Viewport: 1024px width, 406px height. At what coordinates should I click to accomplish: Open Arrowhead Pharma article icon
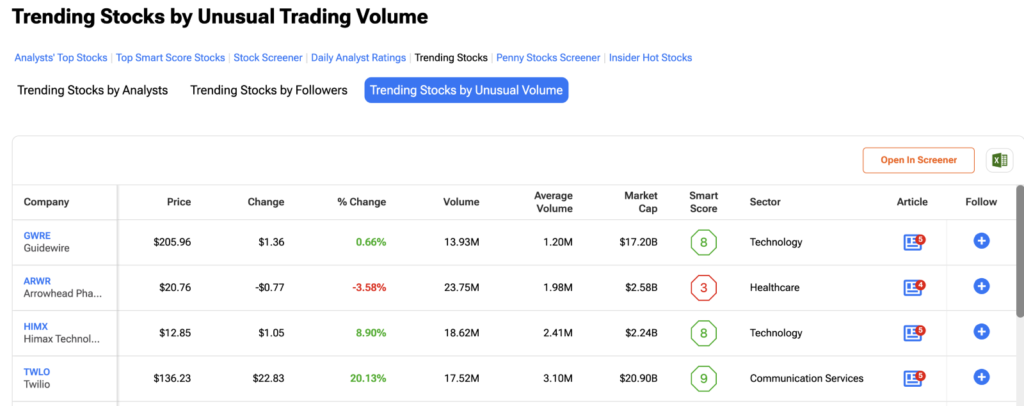[x=914, y=287]
